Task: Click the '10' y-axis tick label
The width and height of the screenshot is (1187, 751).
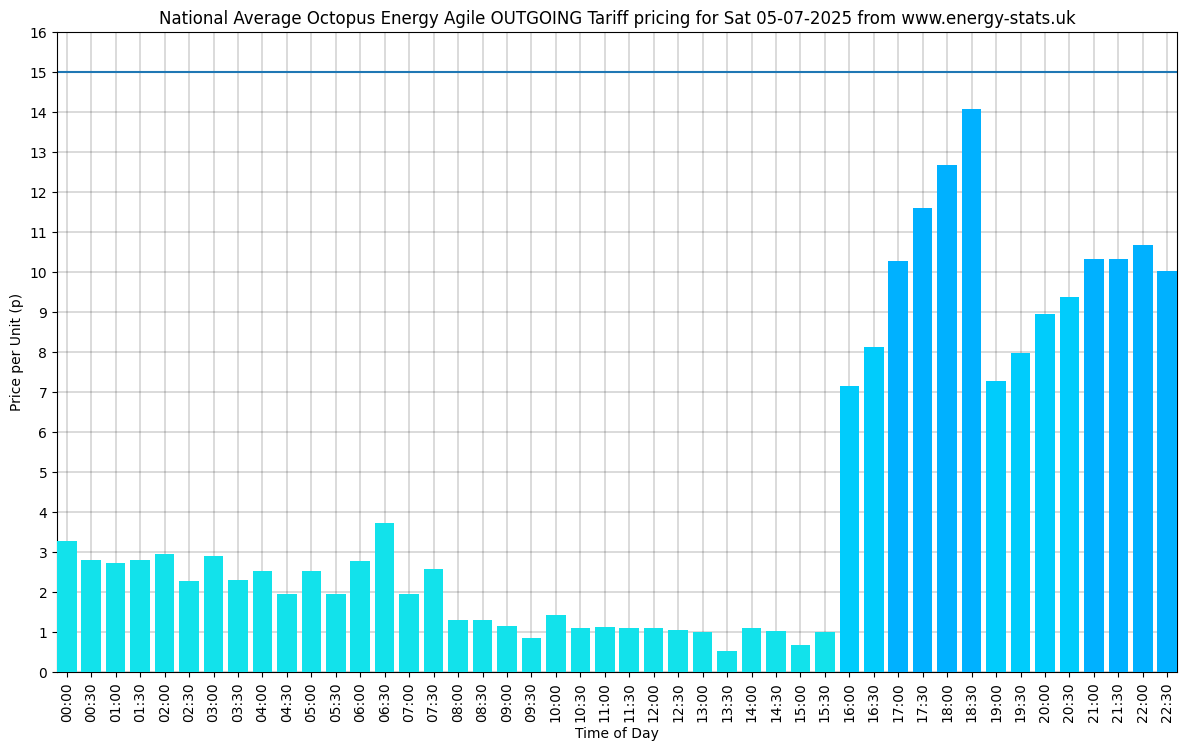Action: [x=39, y=273]
